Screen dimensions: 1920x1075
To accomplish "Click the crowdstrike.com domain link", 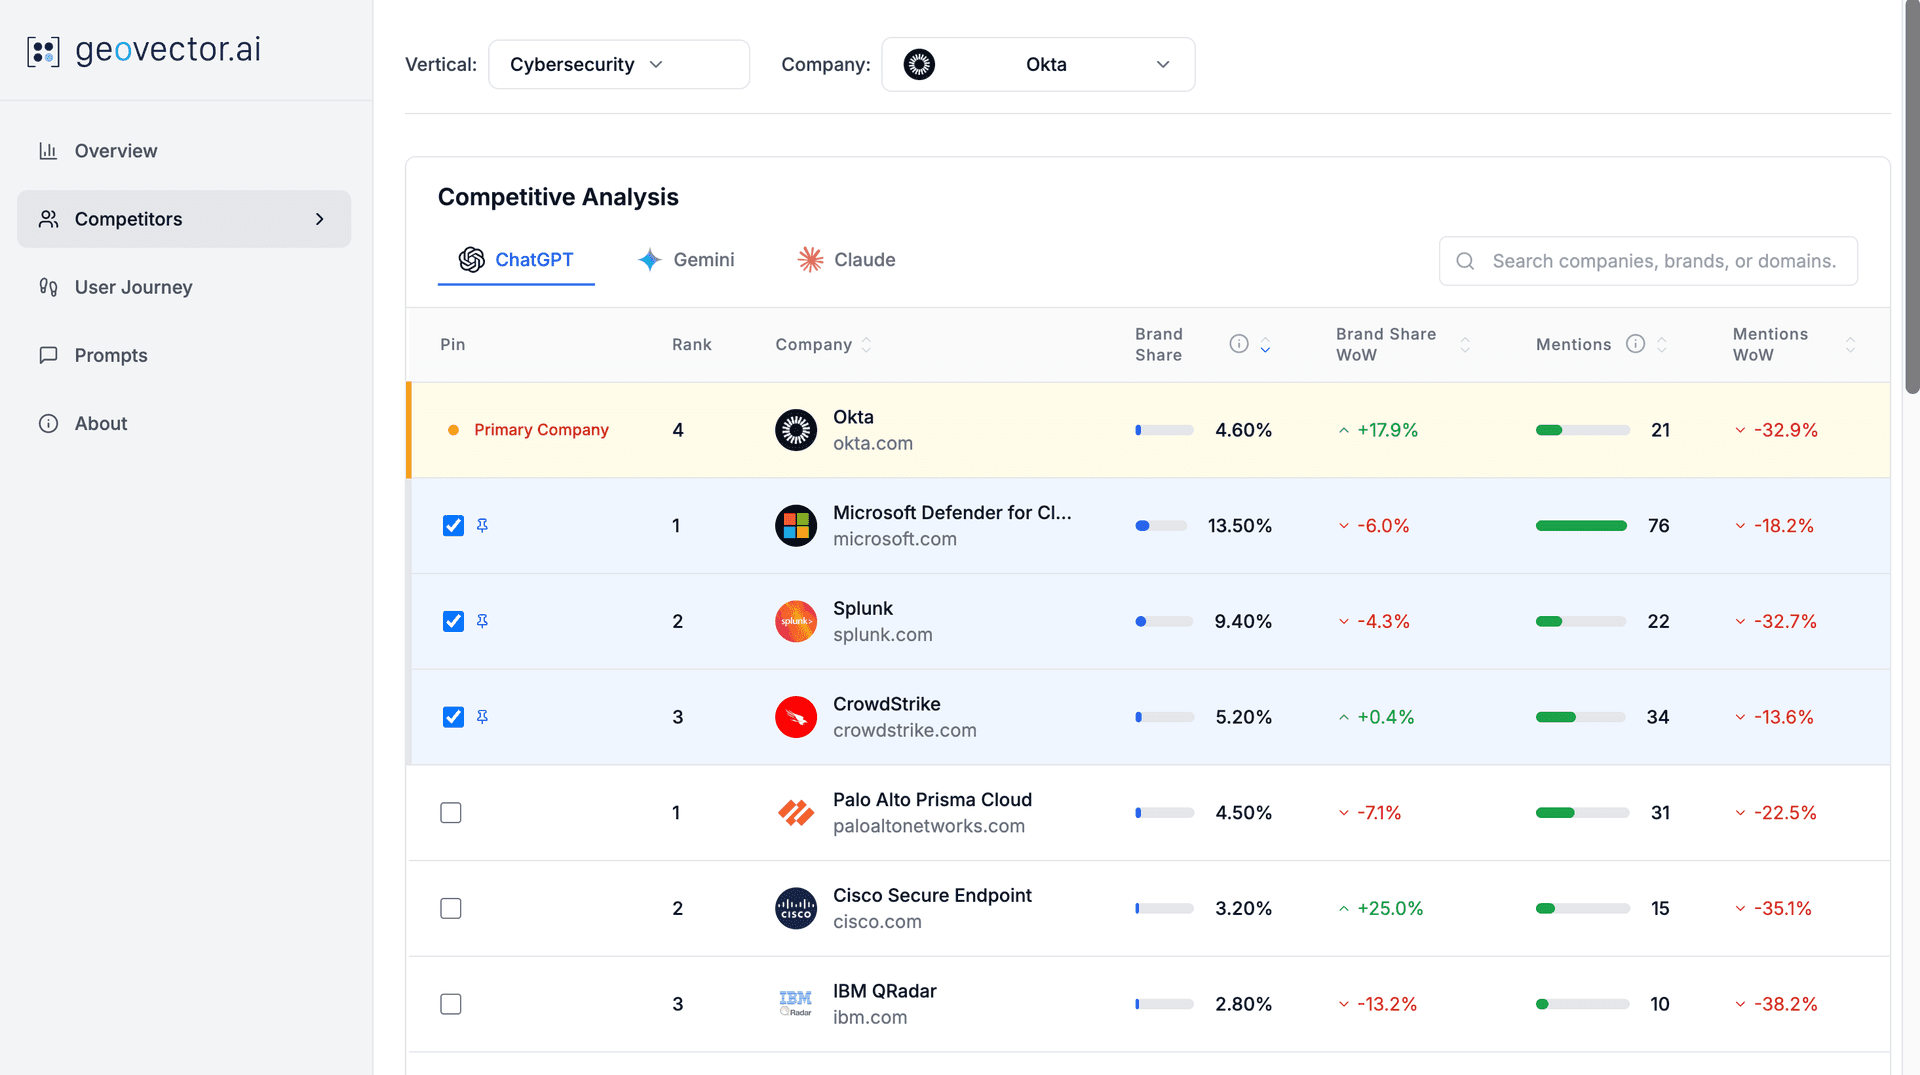I will click(x=904, y=730).
